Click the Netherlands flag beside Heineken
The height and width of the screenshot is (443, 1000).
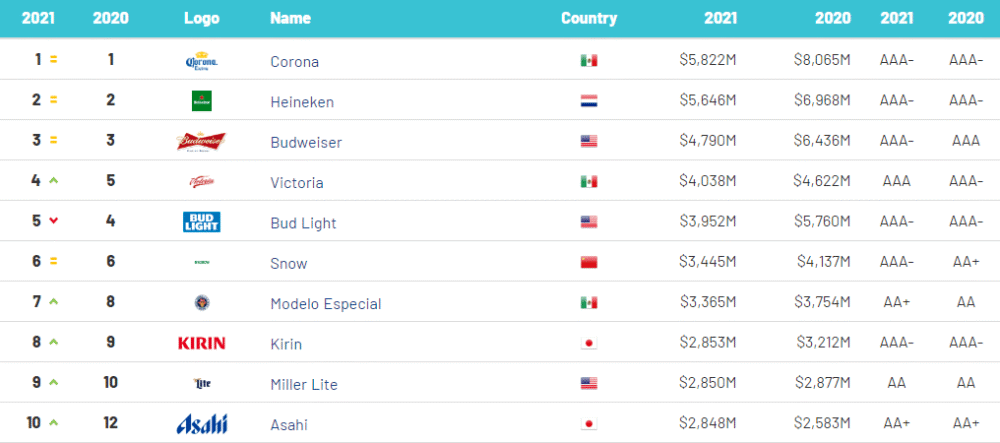(589, 101)
